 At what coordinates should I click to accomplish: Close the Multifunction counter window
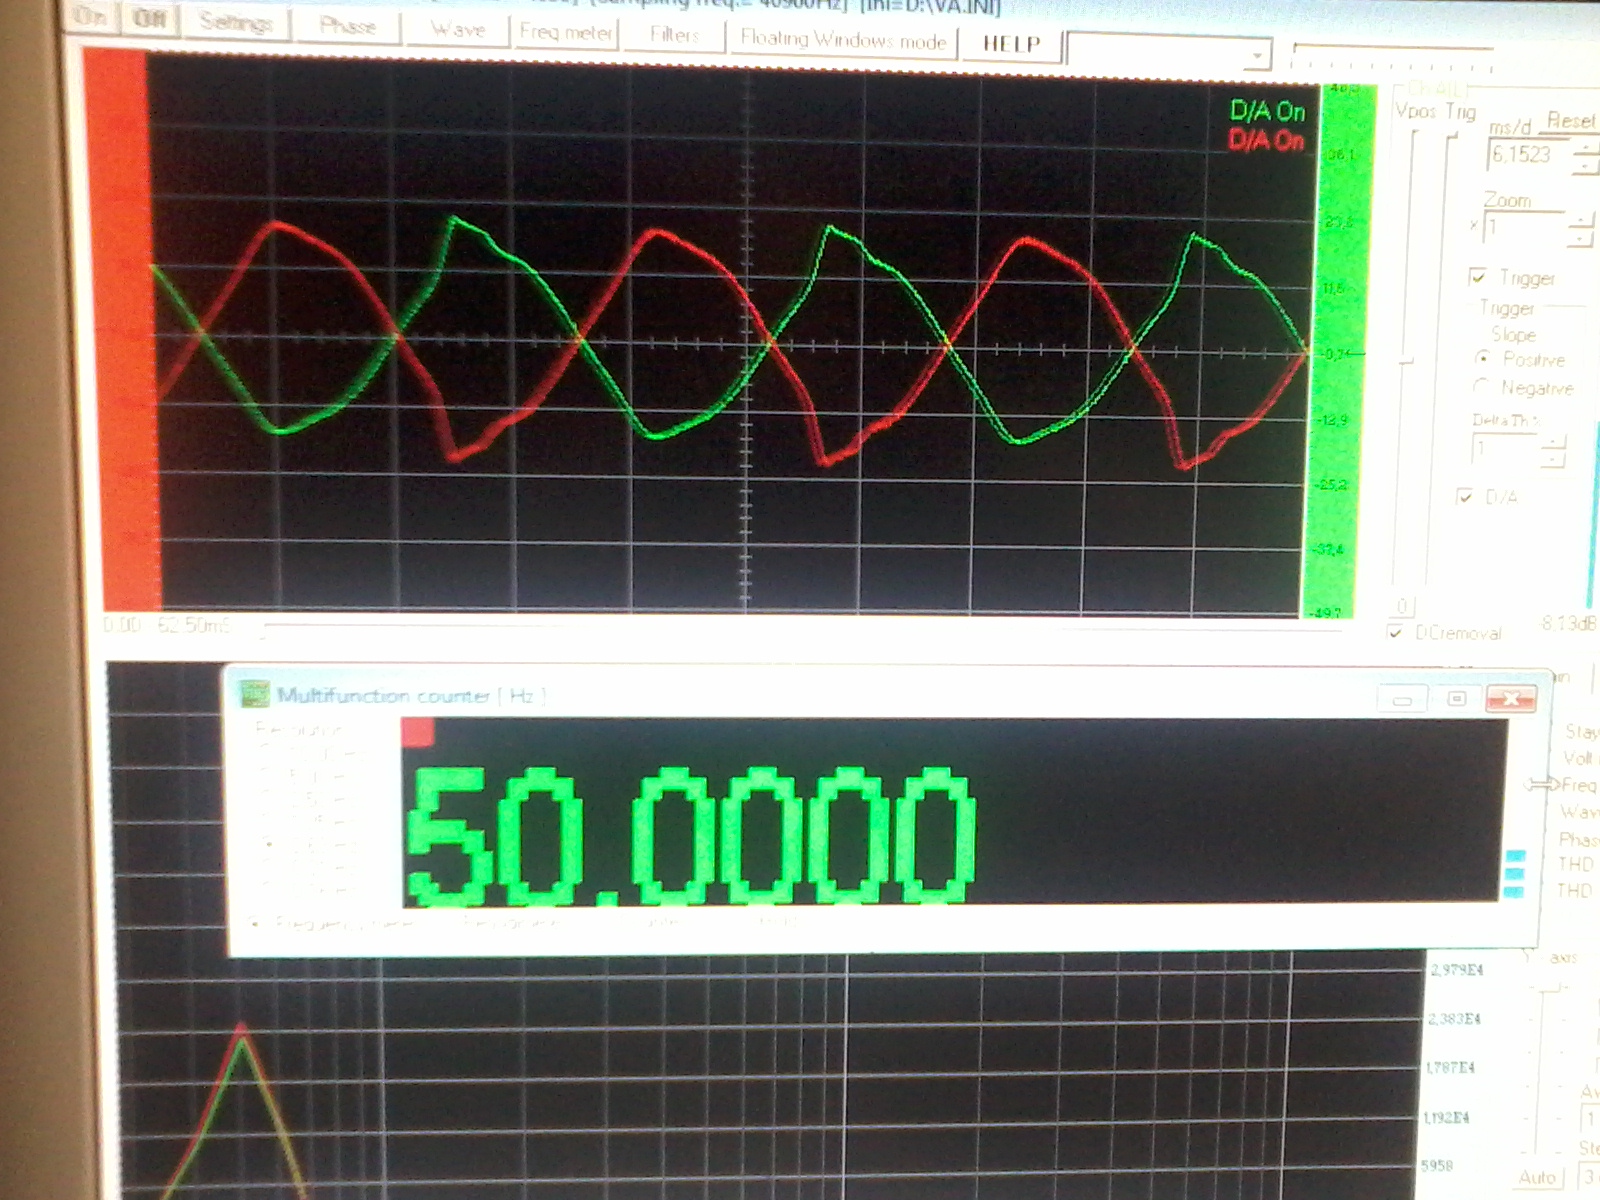coord(1511,699)
